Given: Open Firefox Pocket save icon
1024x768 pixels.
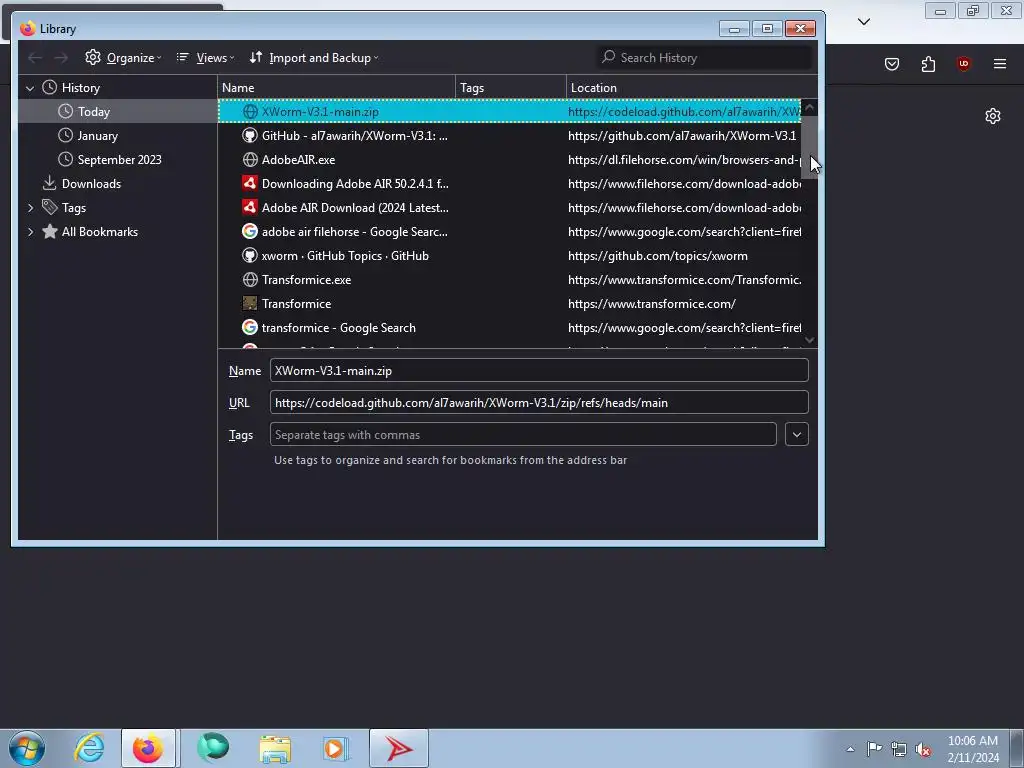Looking at the screenshot, I should (x=891, y=64).
